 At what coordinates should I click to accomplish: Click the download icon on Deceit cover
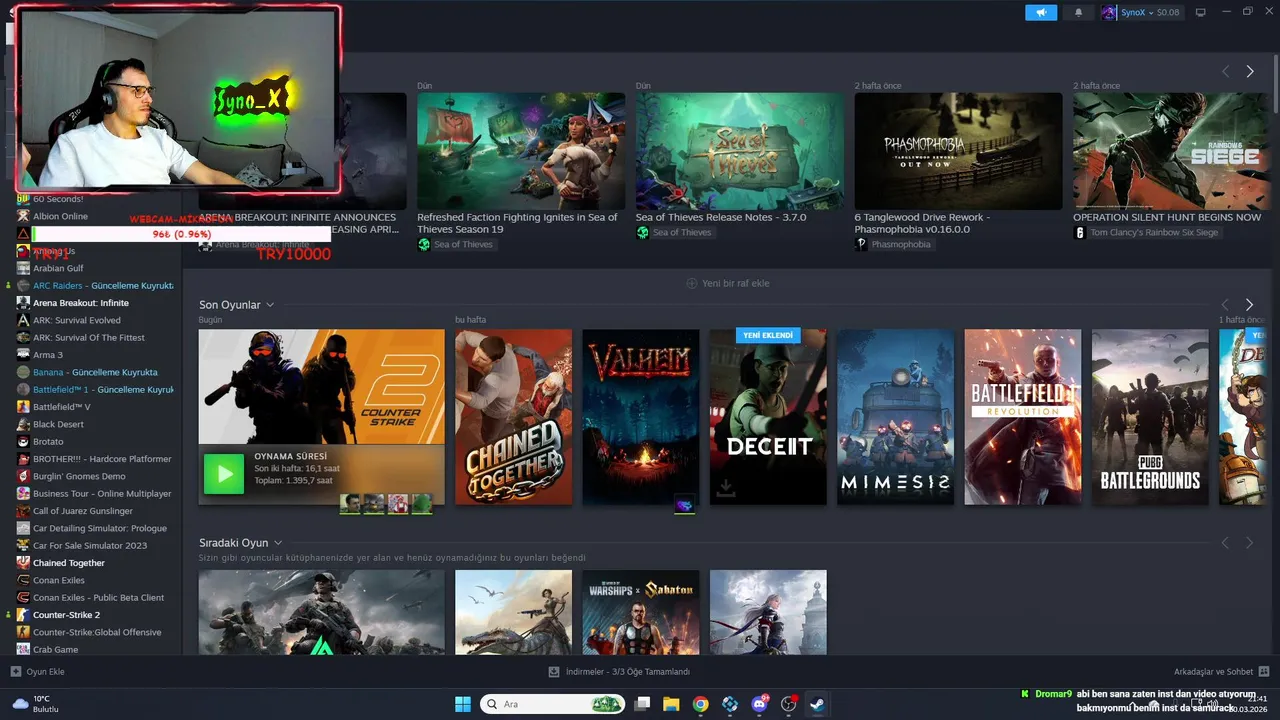coord(726,488)
